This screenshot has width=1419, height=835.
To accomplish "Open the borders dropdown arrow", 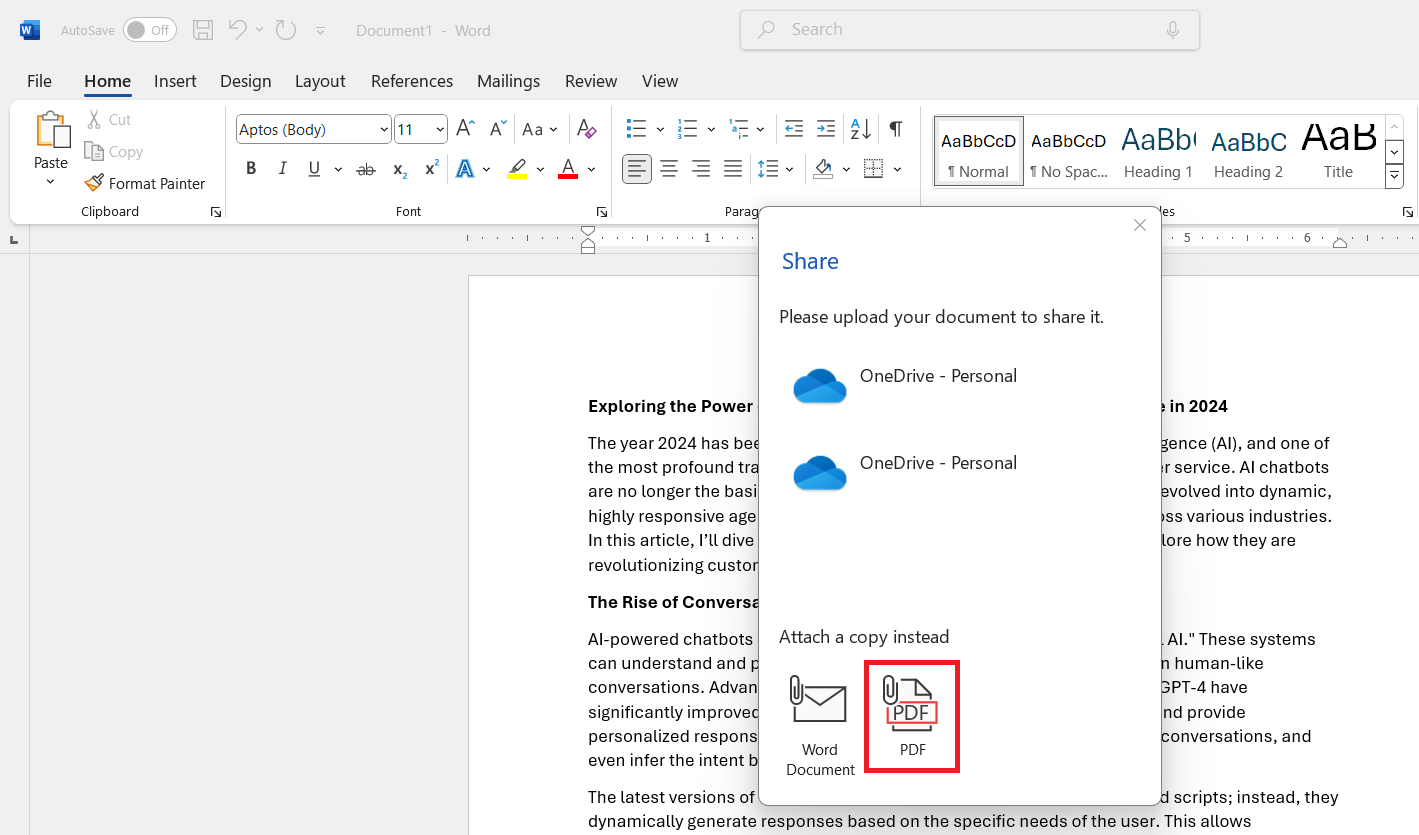I will [x=897, y=169].
